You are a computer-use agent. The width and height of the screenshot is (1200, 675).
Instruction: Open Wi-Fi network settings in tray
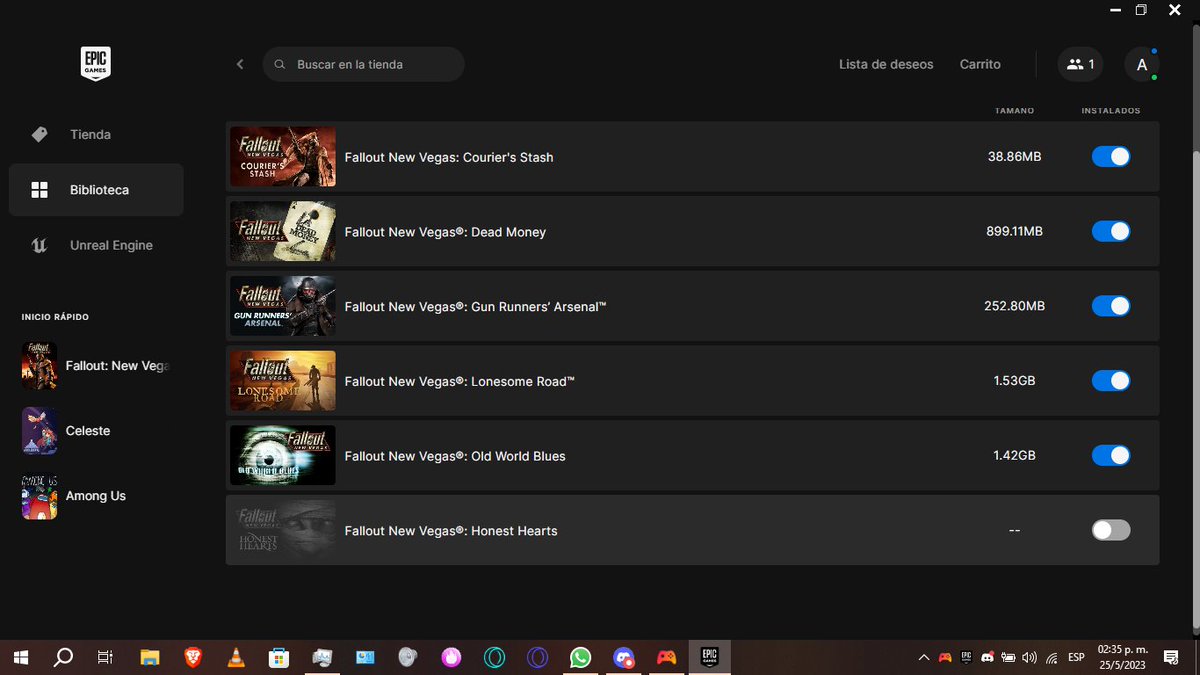pos(1052,657)
